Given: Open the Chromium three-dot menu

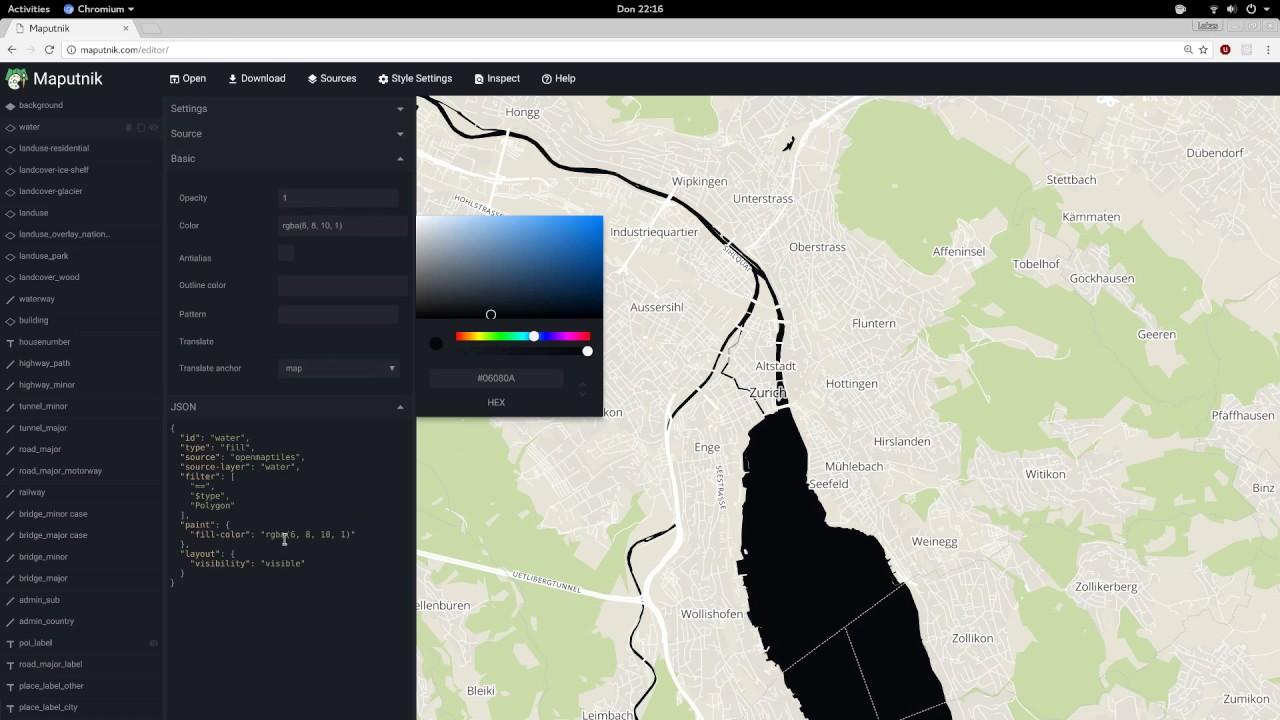Looking at the screenshot, I should click(x=1268, y=50).
